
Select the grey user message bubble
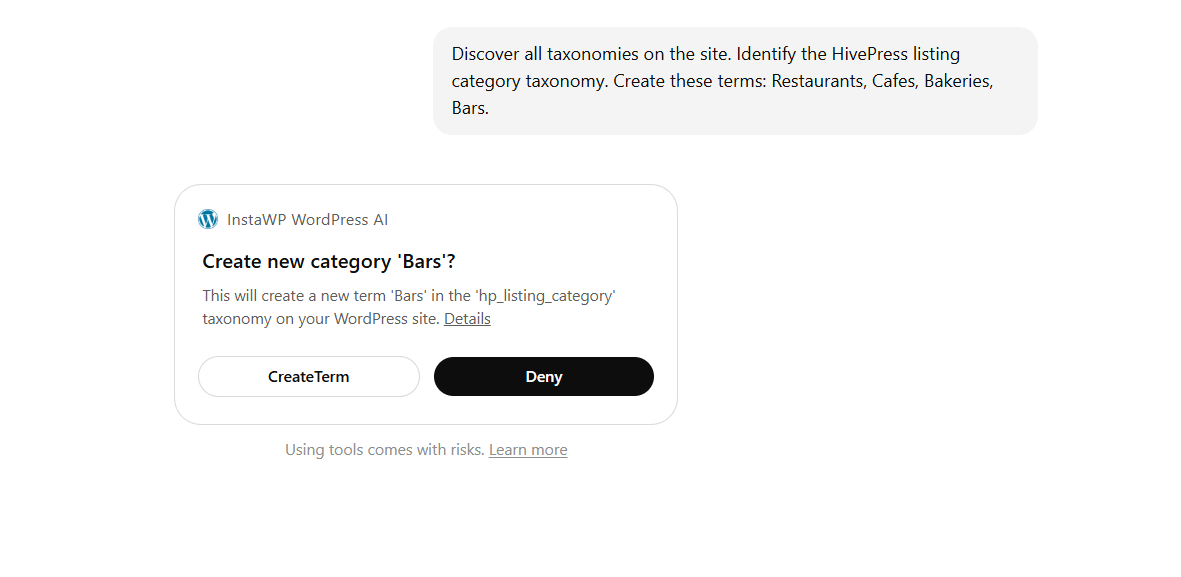point(735,80)
